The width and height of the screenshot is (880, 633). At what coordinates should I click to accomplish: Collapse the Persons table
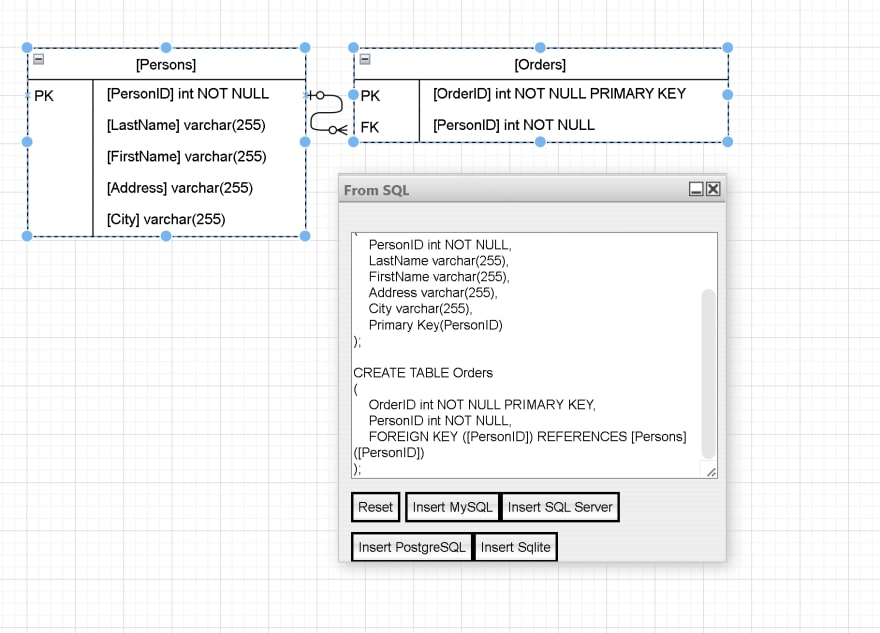(39, 59)
